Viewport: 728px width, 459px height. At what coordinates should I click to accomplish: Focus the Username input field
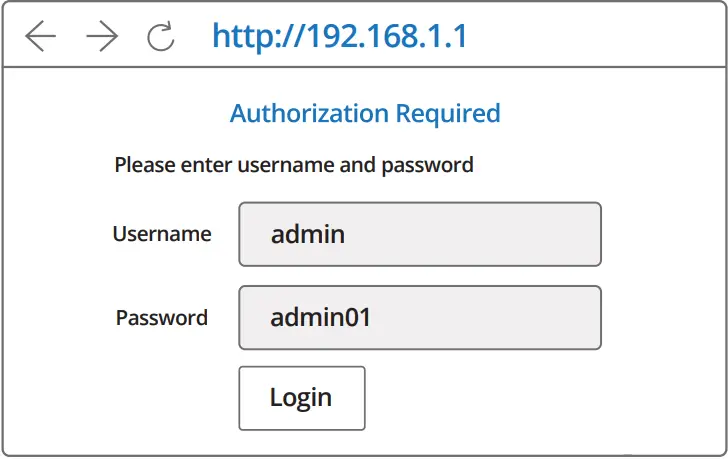pos(420,235)
